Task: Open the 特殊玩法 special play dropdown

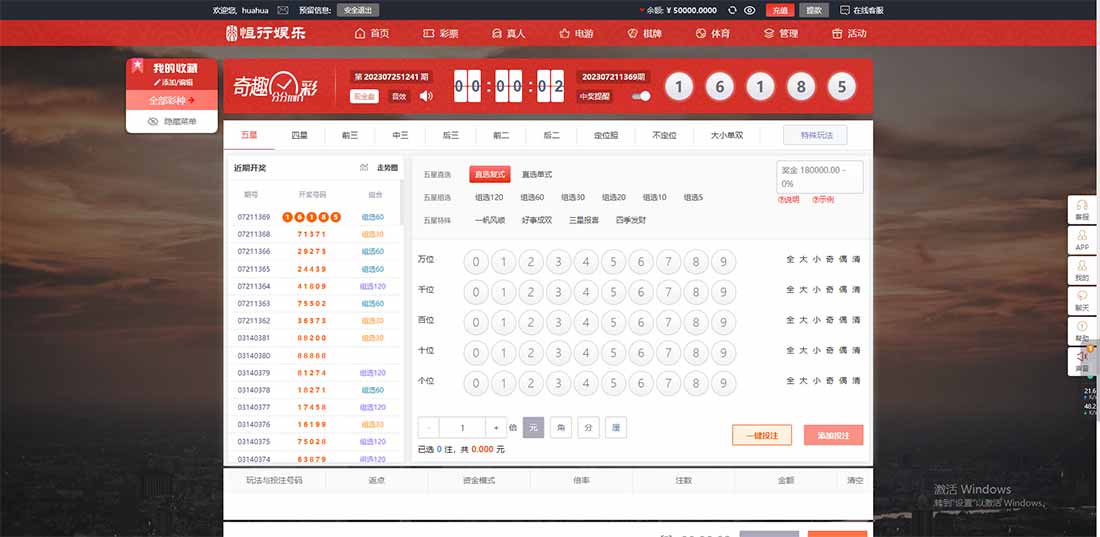Action: point(815,135)
